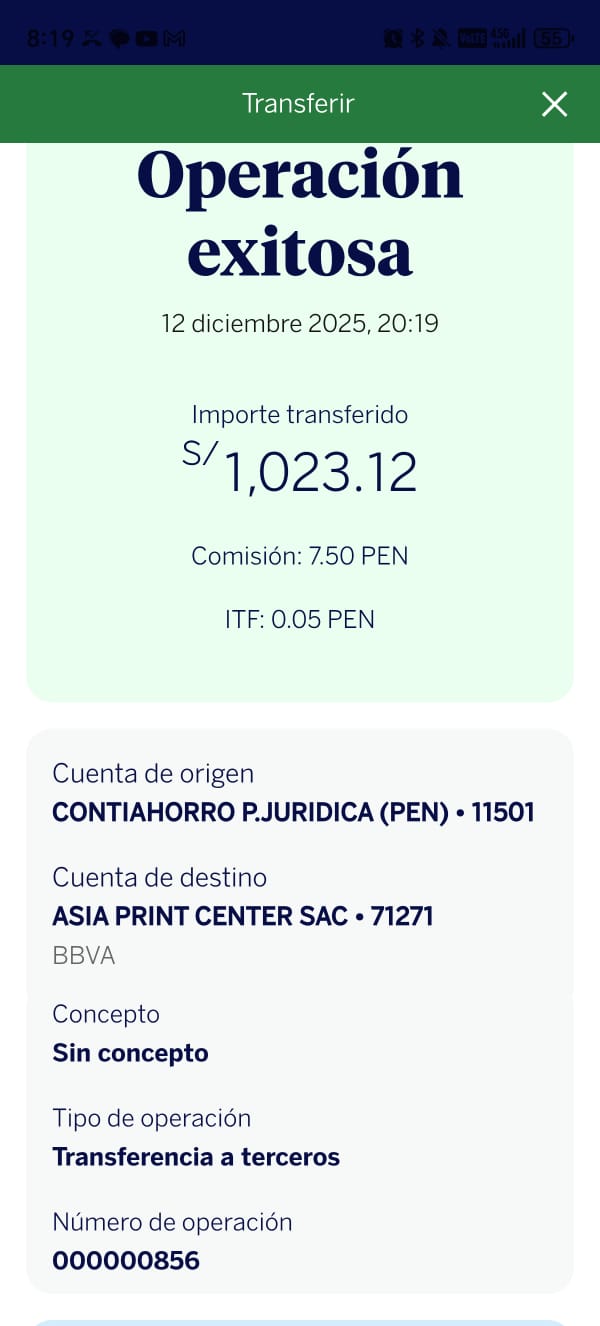The image size is (600, 1326).
Task: Tap the mobile signal strength icon
Action: pos(509,39)
